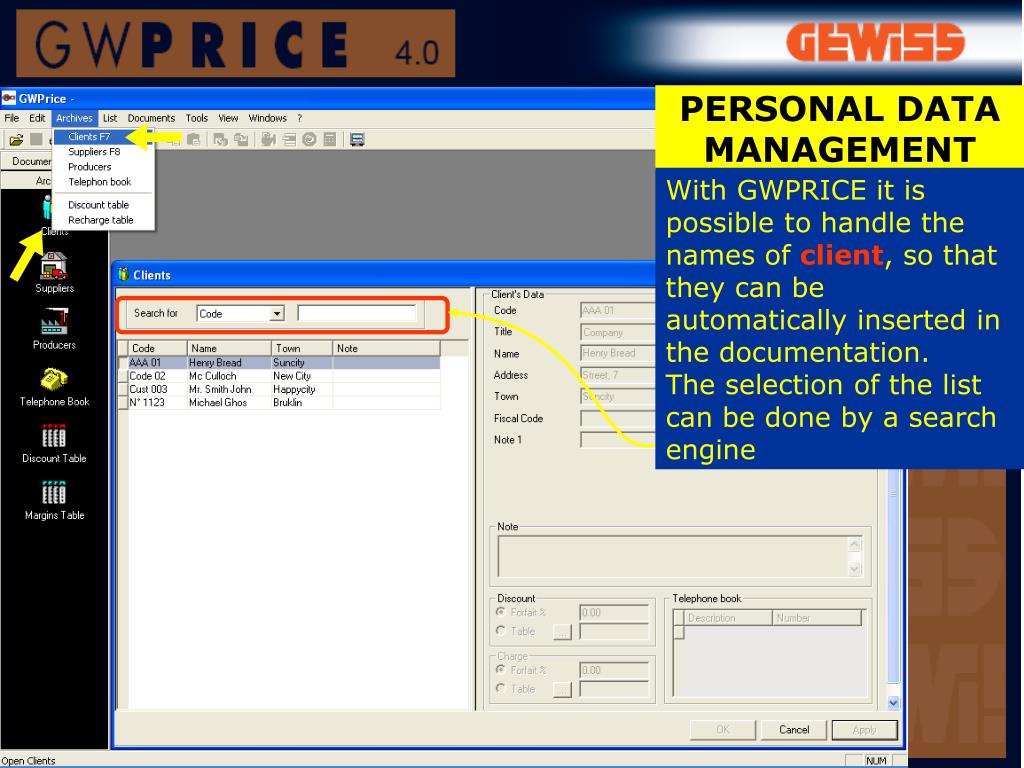Click the OK button
The width and height of the screenshot is (1024, 768).
[723, 730]
